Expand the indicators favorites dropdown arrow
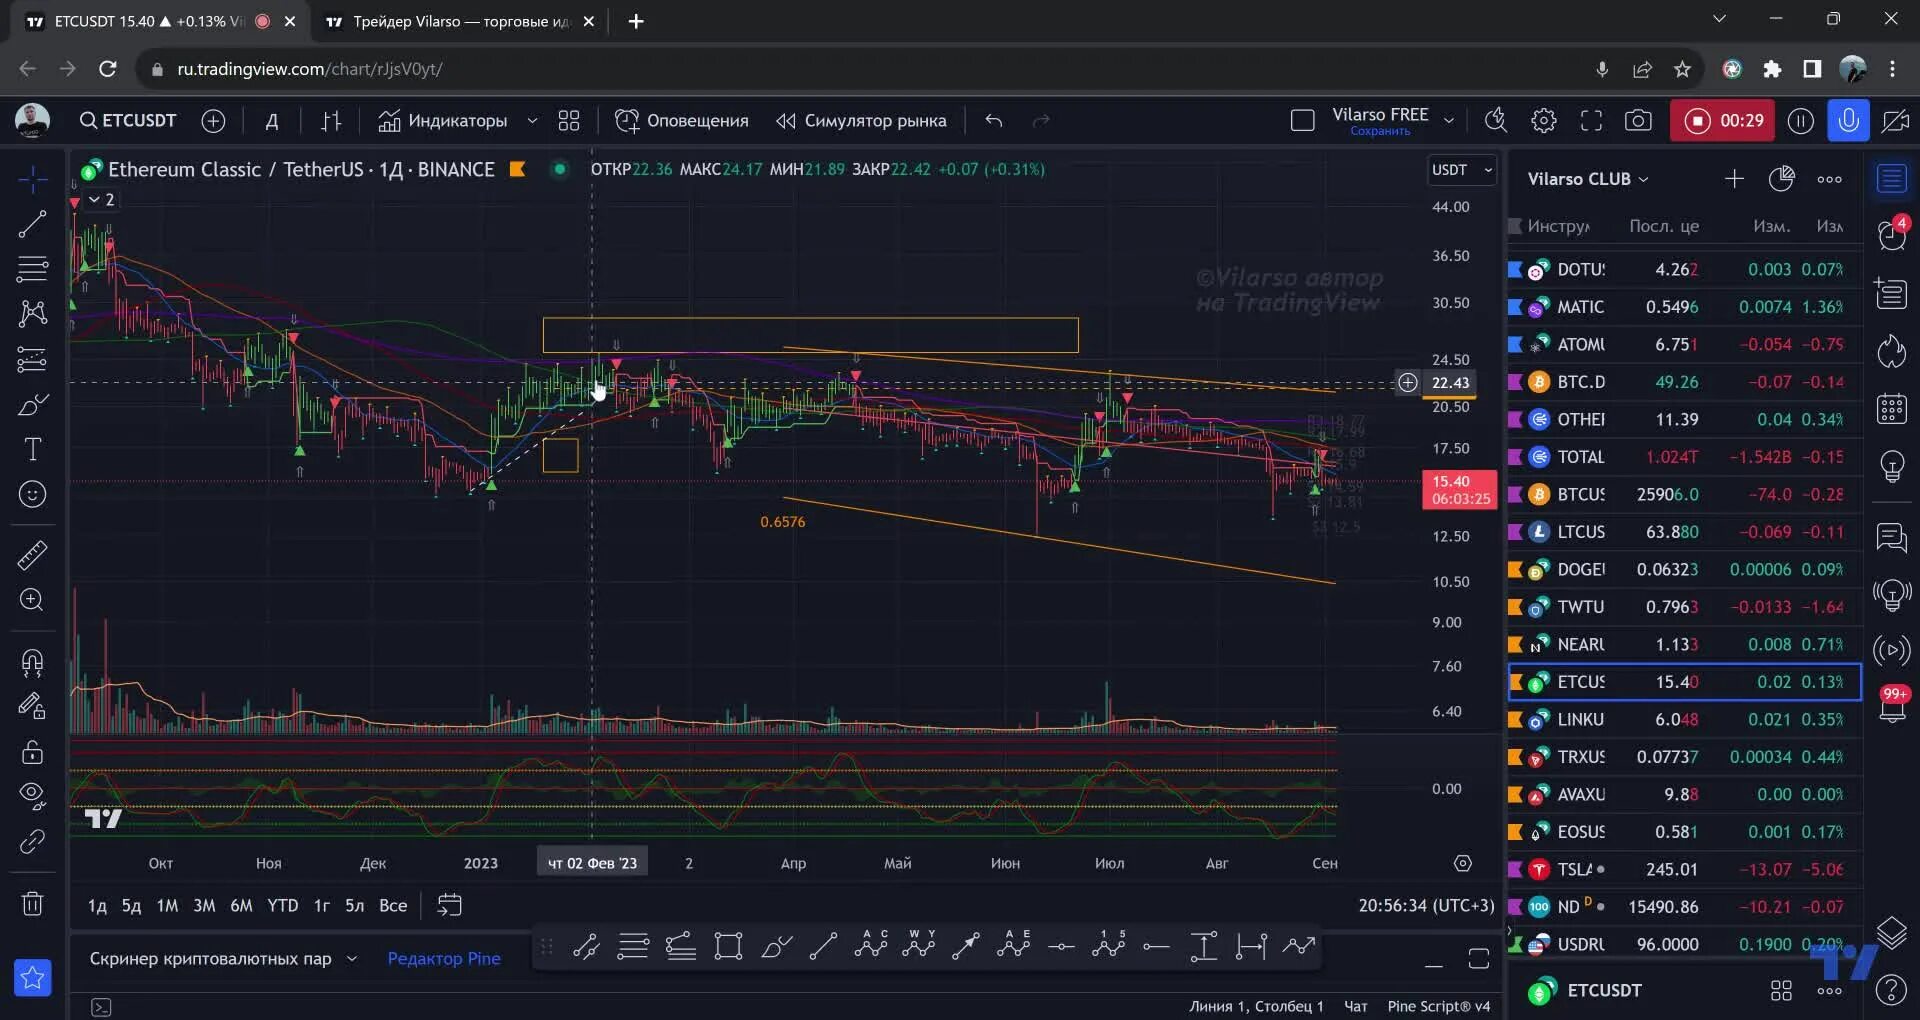Screen dimensions: 1920x1020 pos(532,121)
